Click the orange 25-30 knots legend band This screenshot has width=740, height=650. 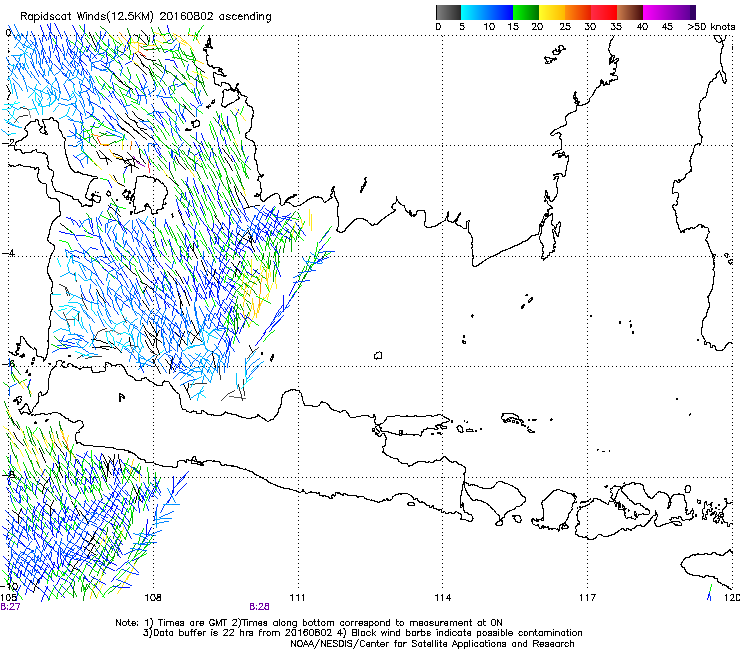[x=578, y=12]
